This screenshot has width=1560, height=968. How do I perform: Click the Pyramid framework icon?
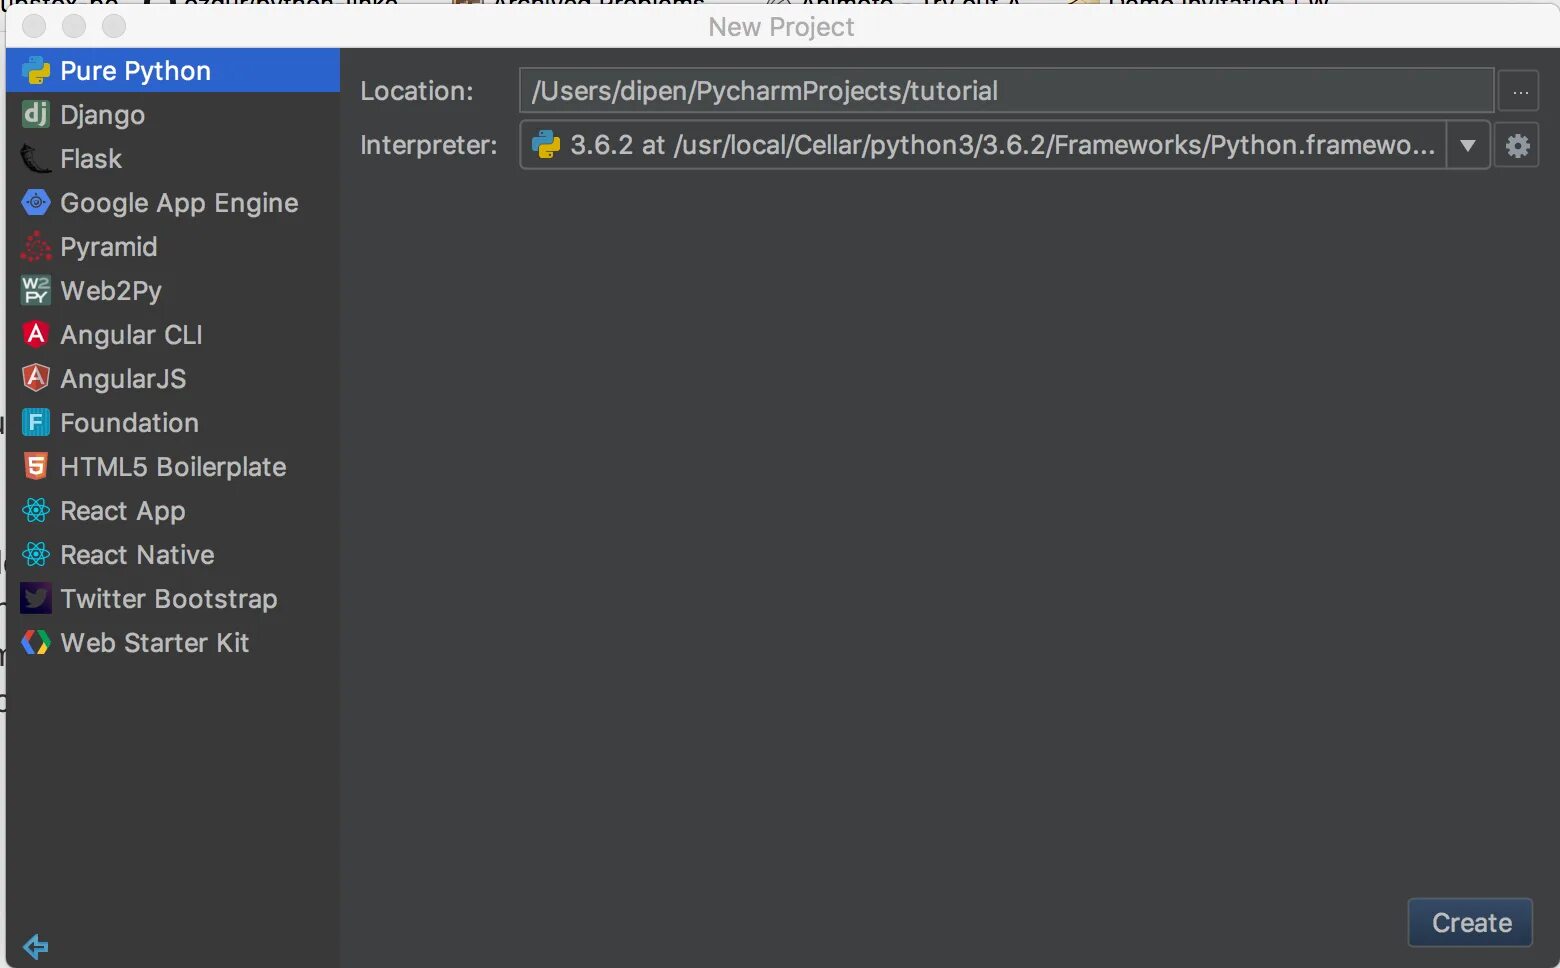pyautogui.click(x=36, y=247)
